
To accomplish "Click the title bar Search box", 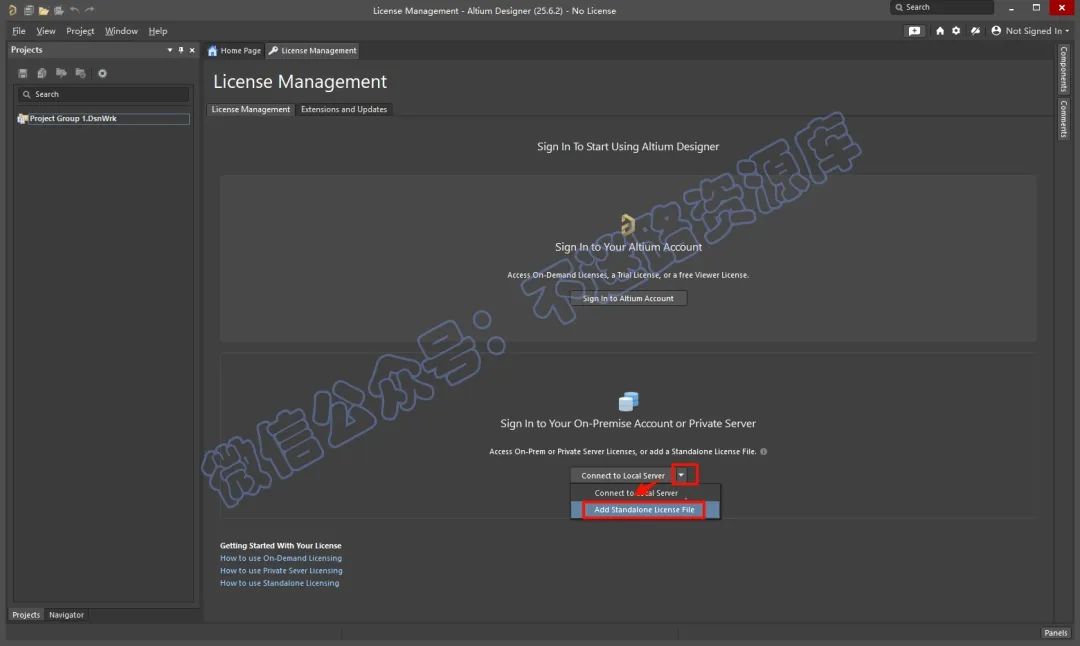I will [x=942, y=8].
